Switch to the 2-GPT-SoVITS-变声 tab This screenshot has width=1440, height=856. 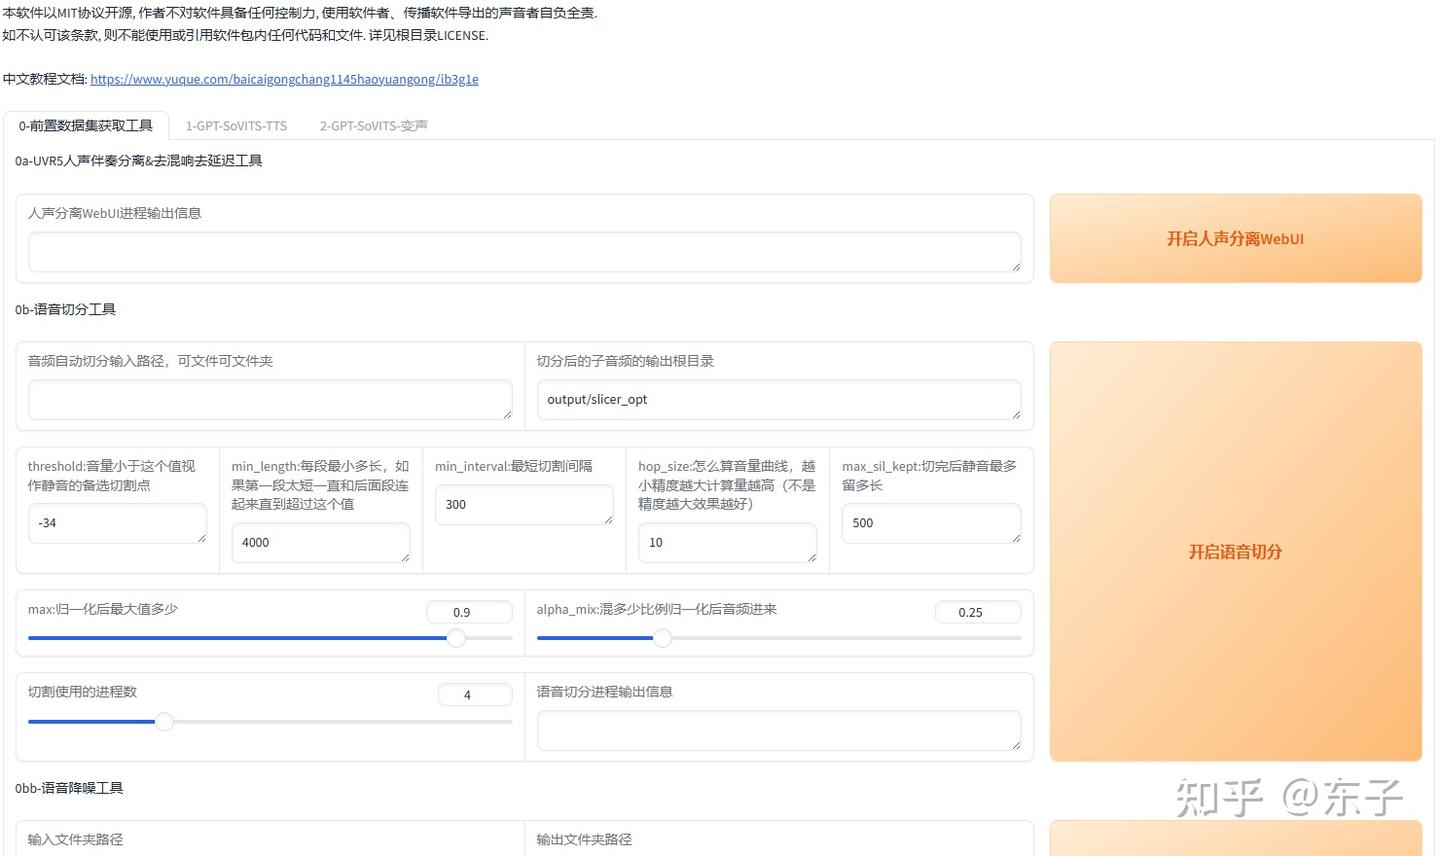(x=373, y=126)
